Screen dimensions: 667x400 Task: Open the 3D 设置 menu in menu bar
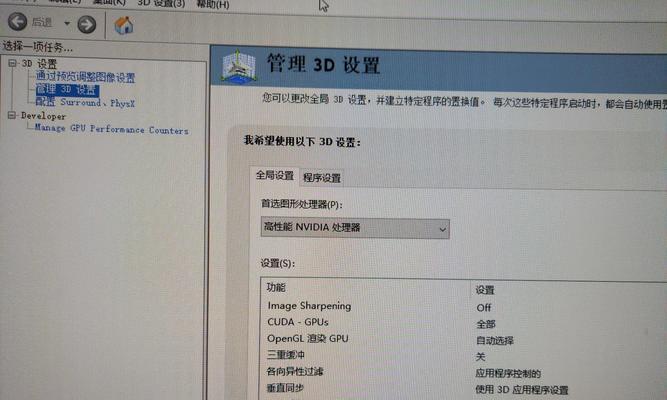tap(161, 4)
